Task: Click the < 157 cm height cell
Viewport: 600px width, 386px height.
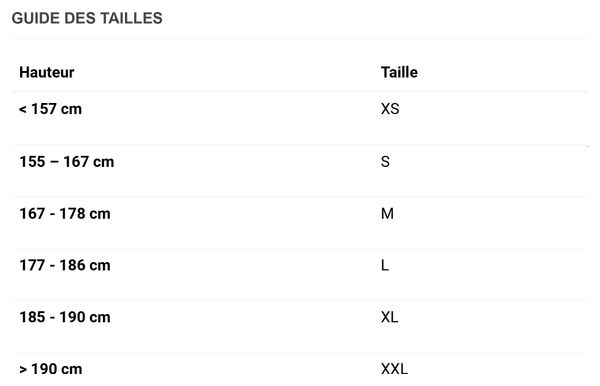Action: coord(51,109)
